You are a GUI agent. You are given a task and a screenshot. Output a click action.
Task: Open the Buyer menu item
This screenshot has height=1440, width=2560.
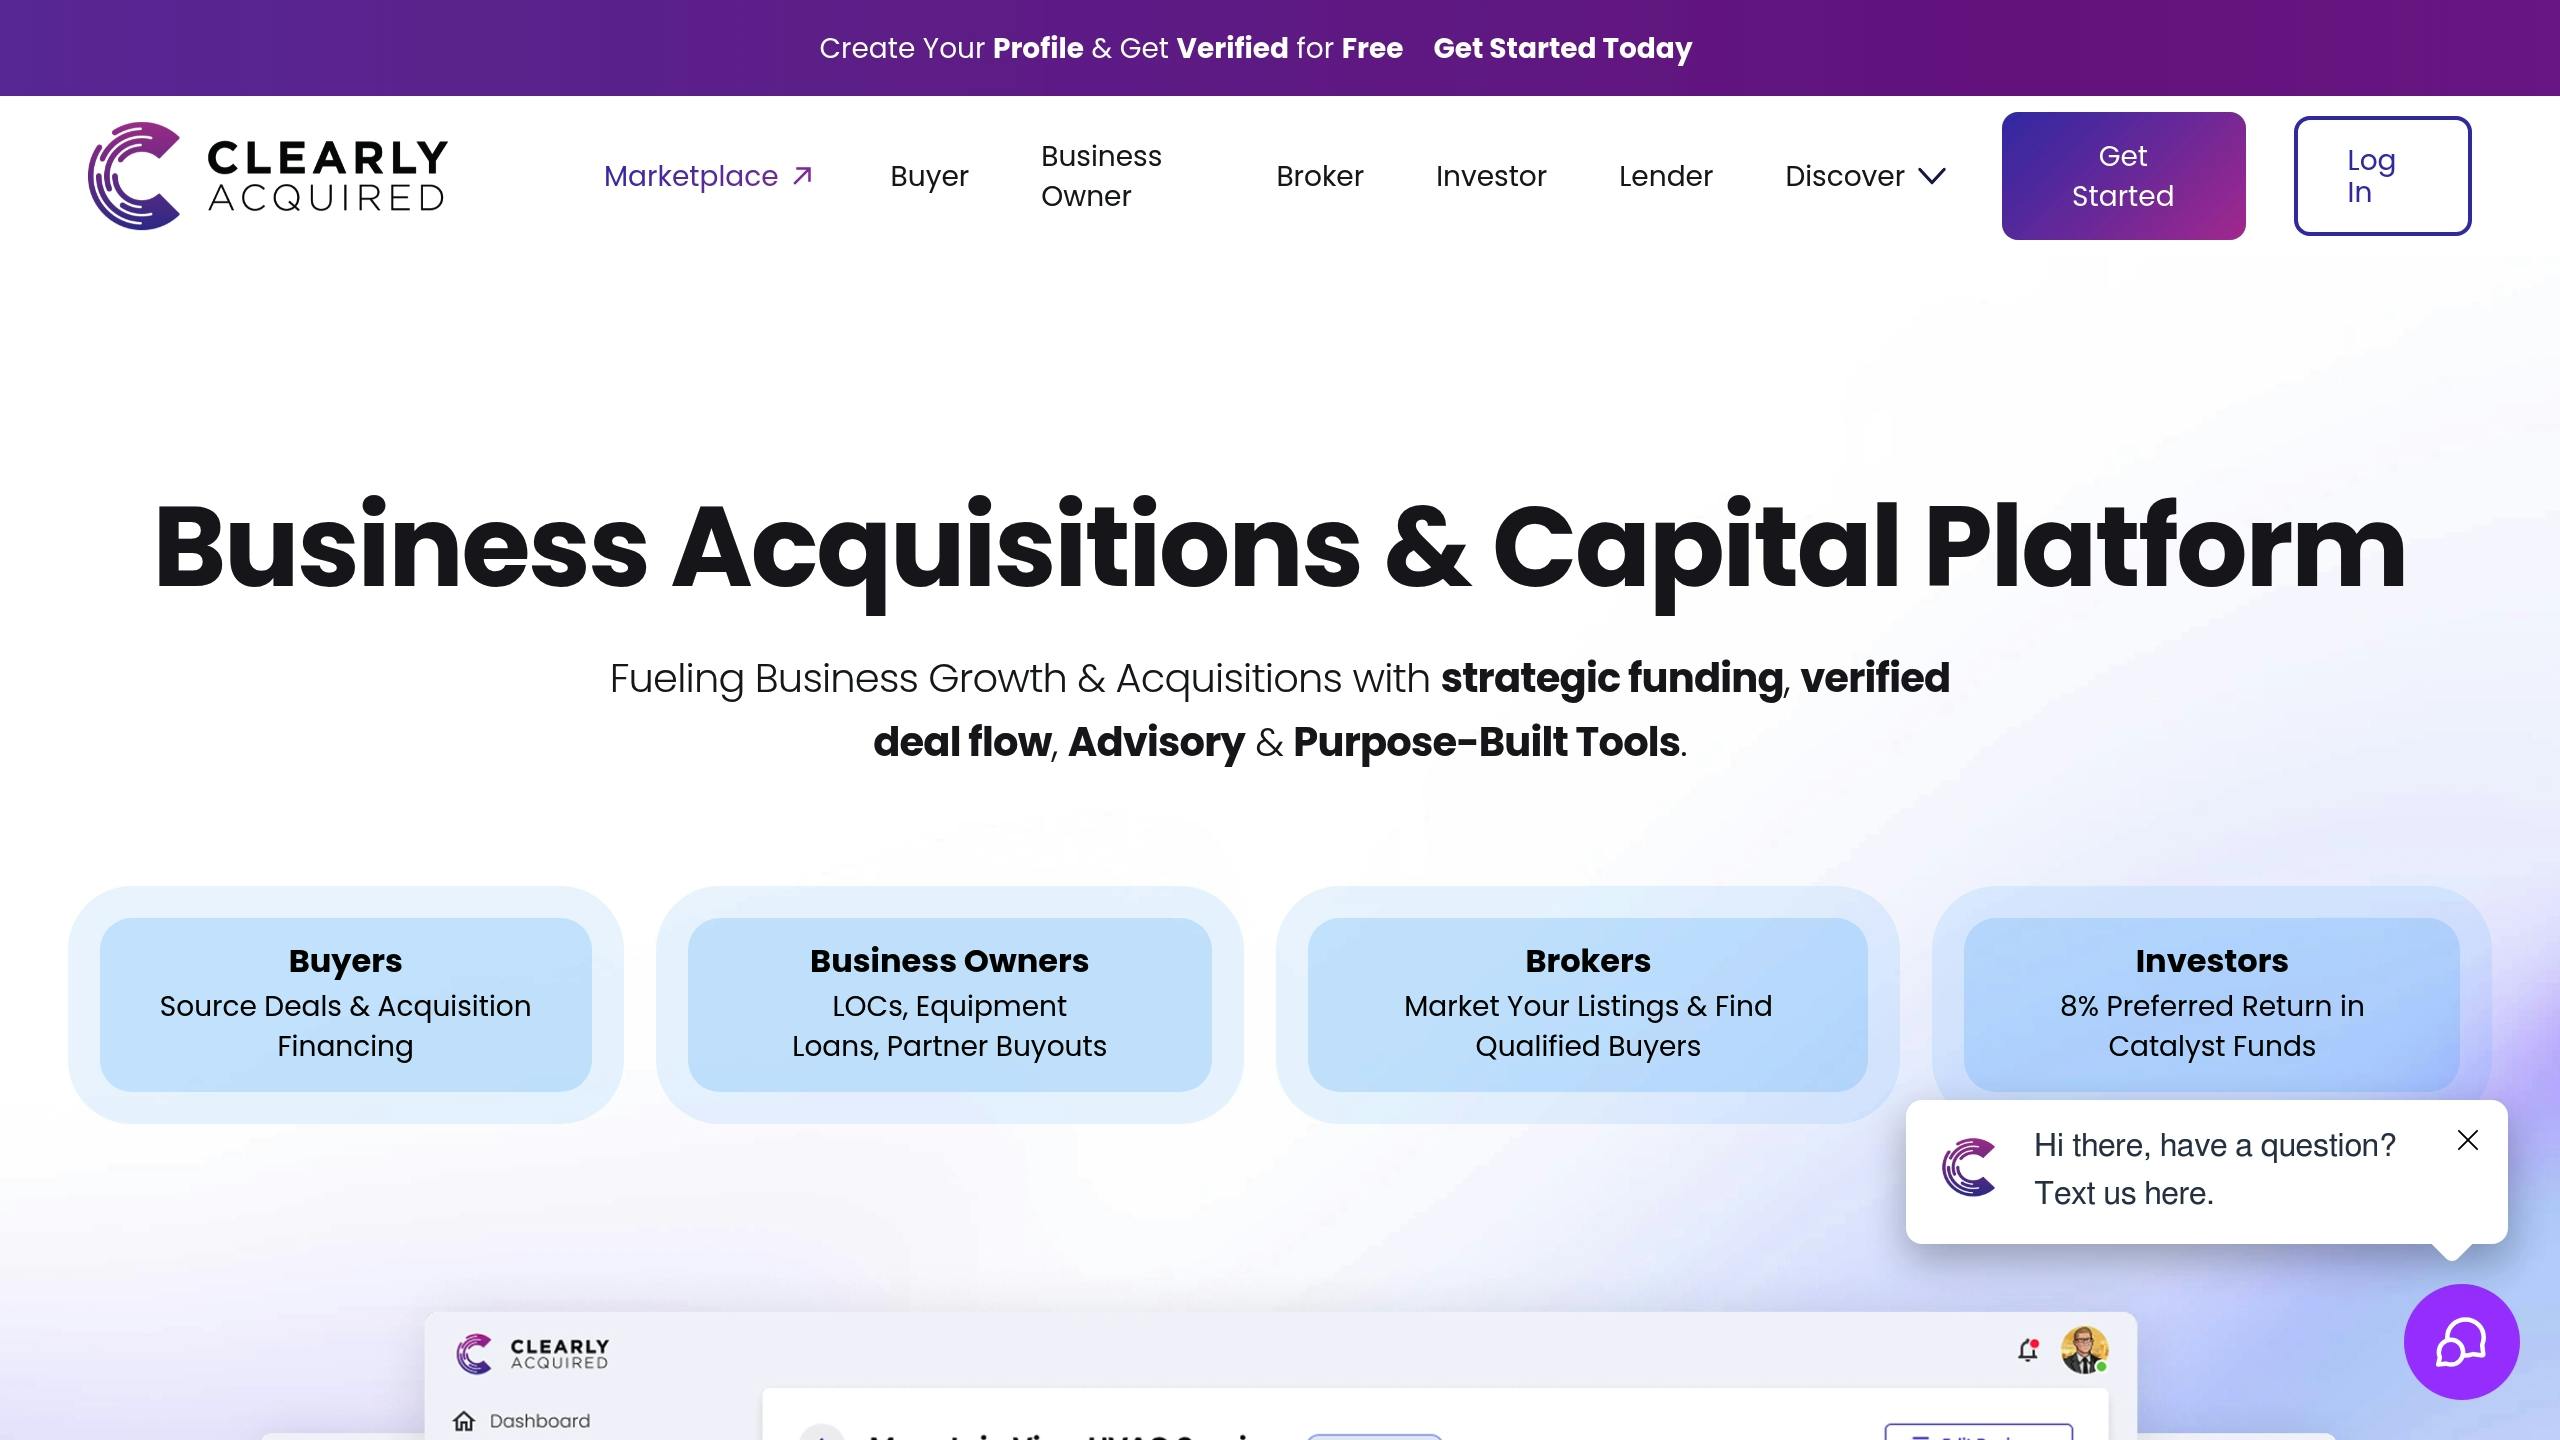[929, 176]
